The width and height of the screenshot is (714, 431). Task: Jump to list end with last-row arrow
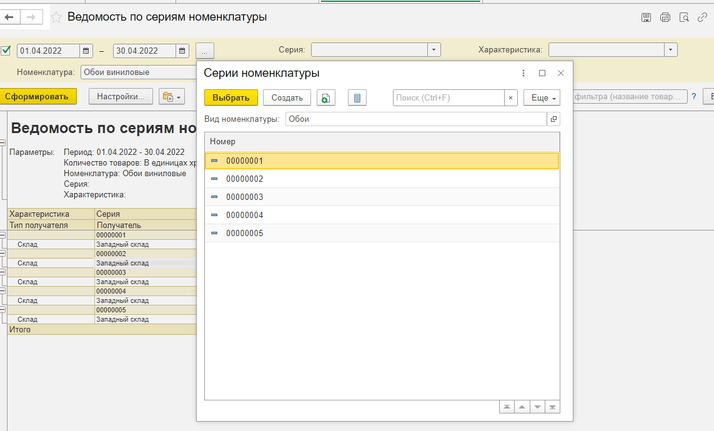point(553,407)
